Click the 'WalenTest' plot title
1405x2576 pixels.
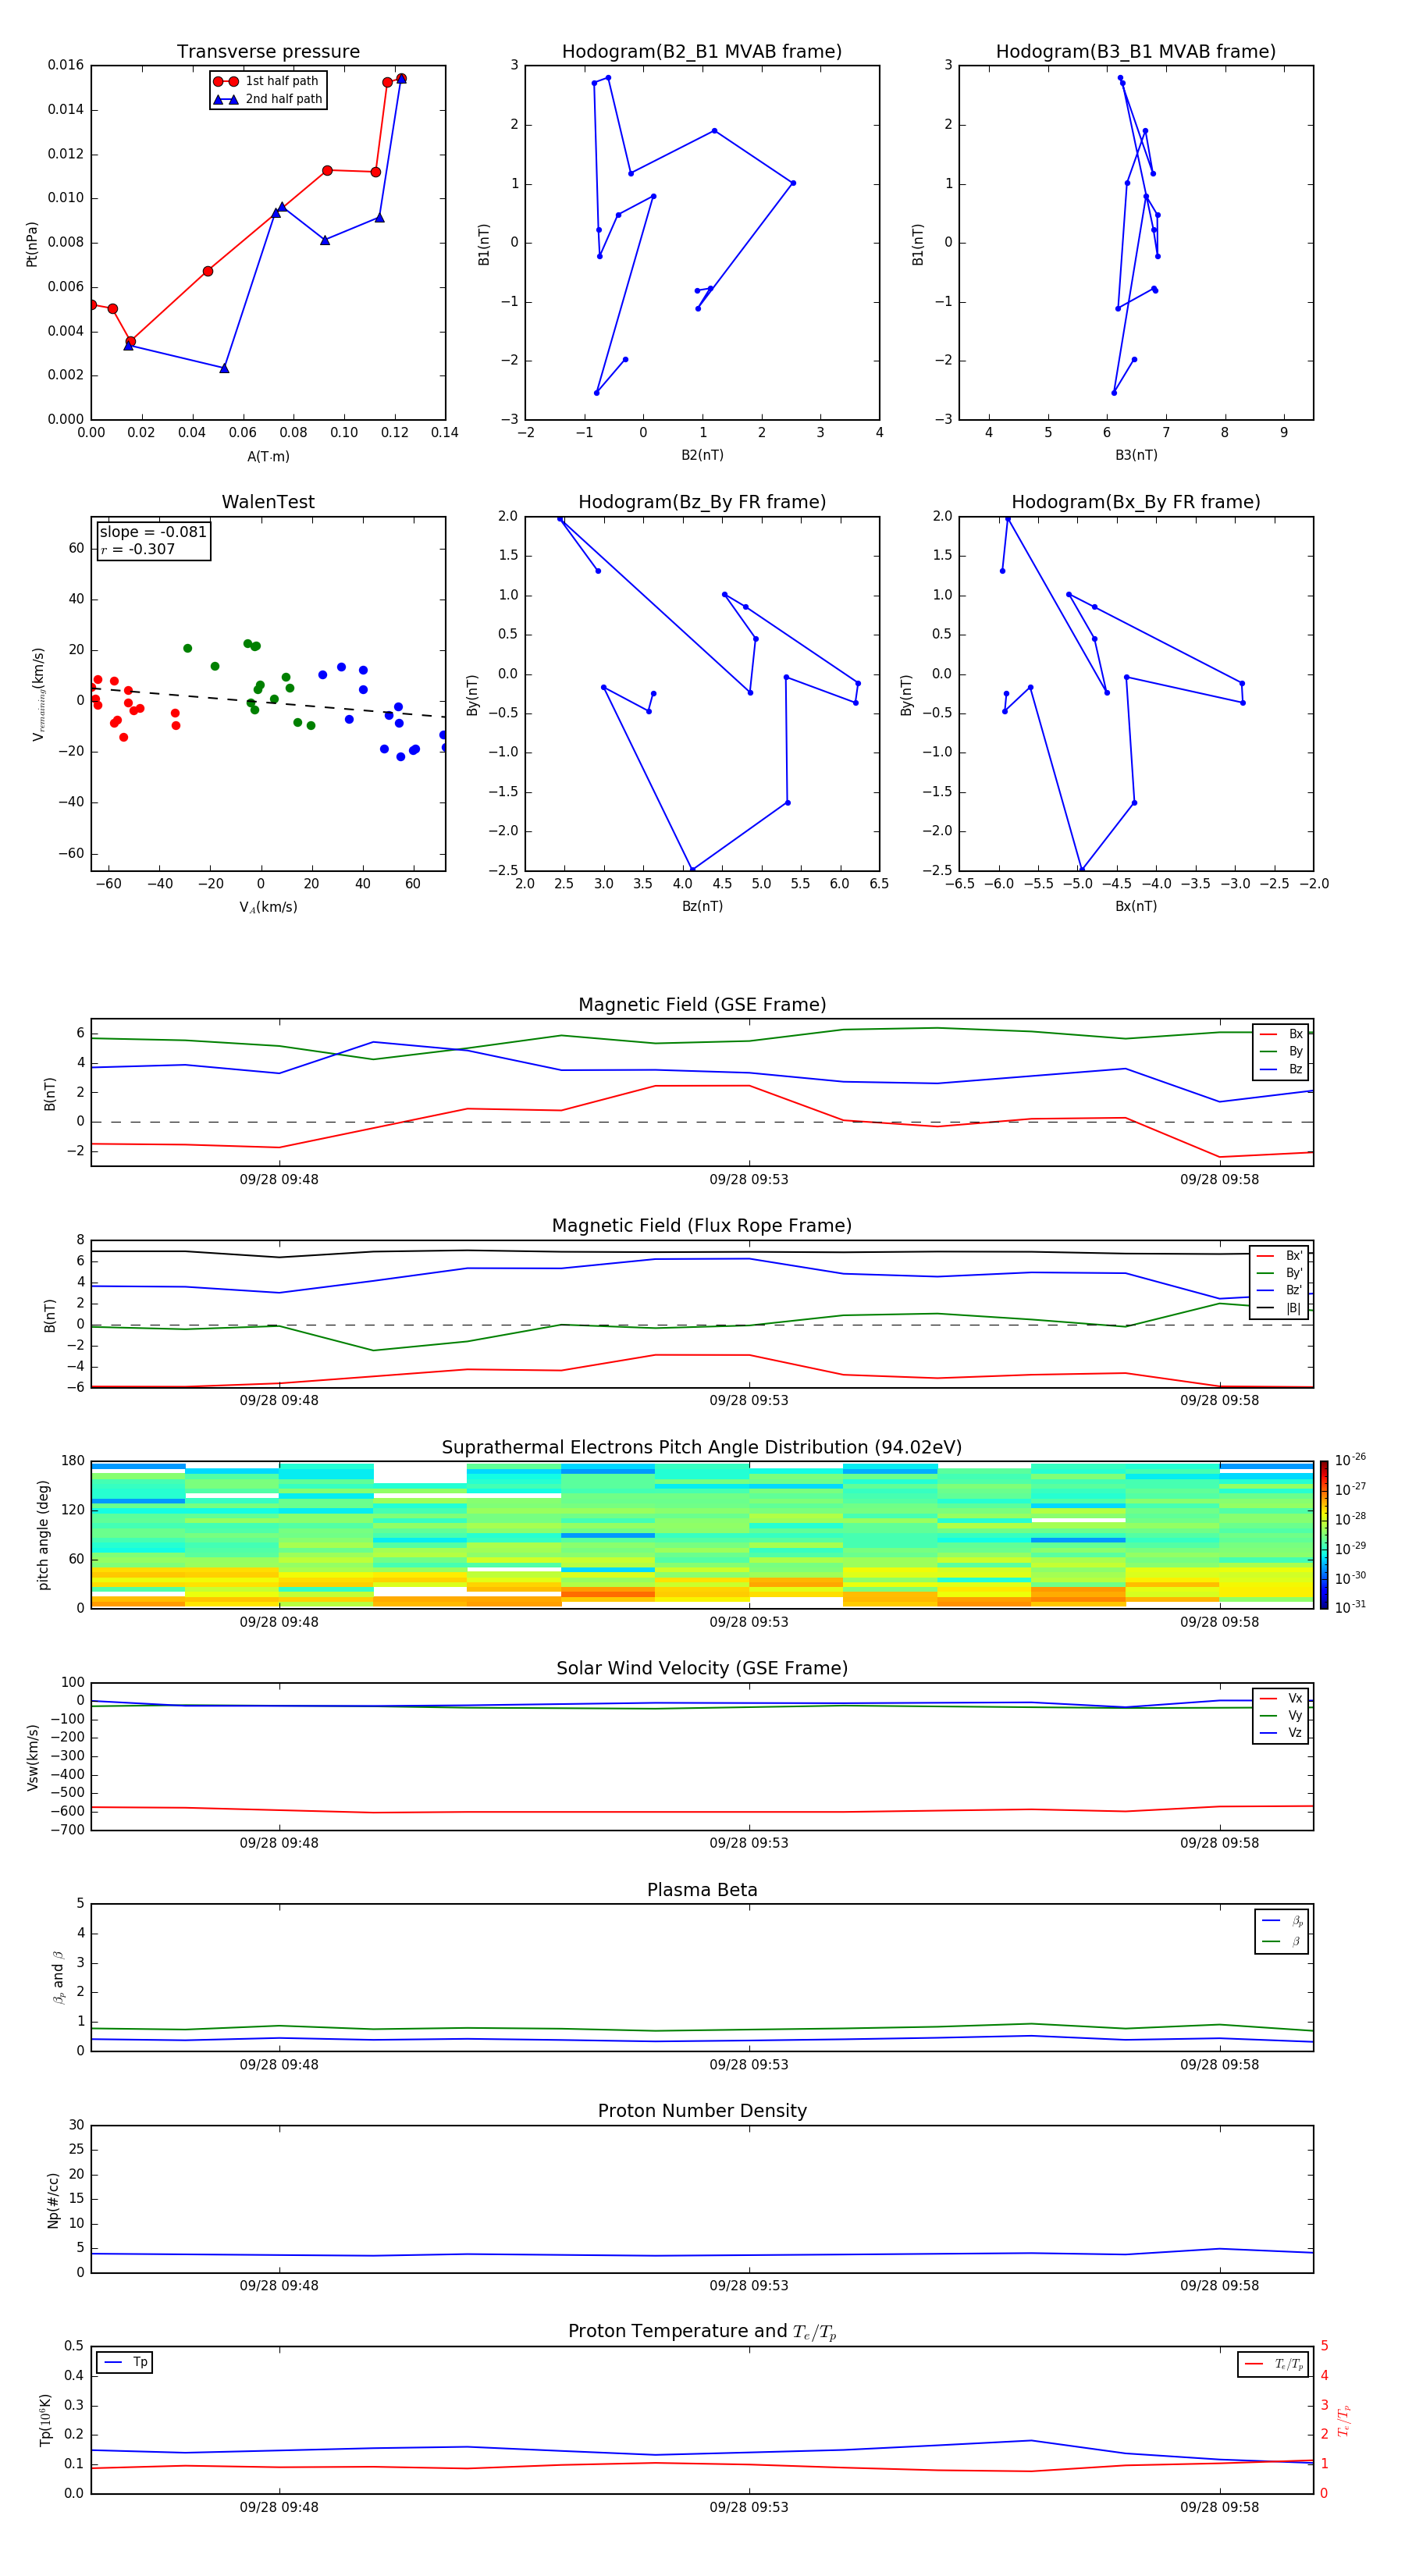pos(268,502)
